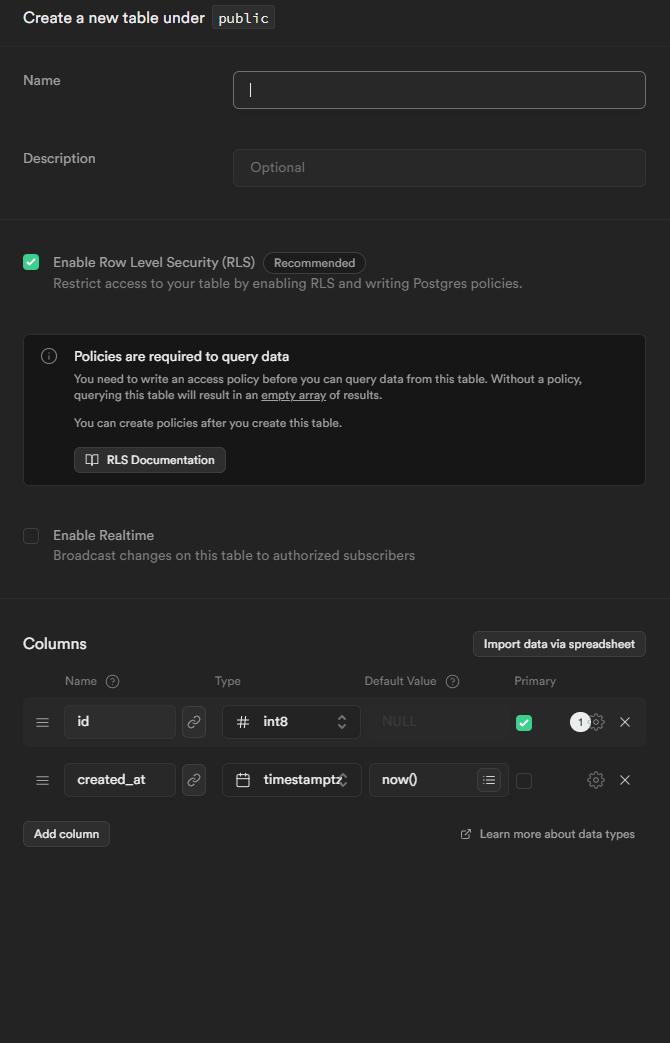Remove the id column with X icon
The image size is (670, 1043).
[x=625, y=722]
